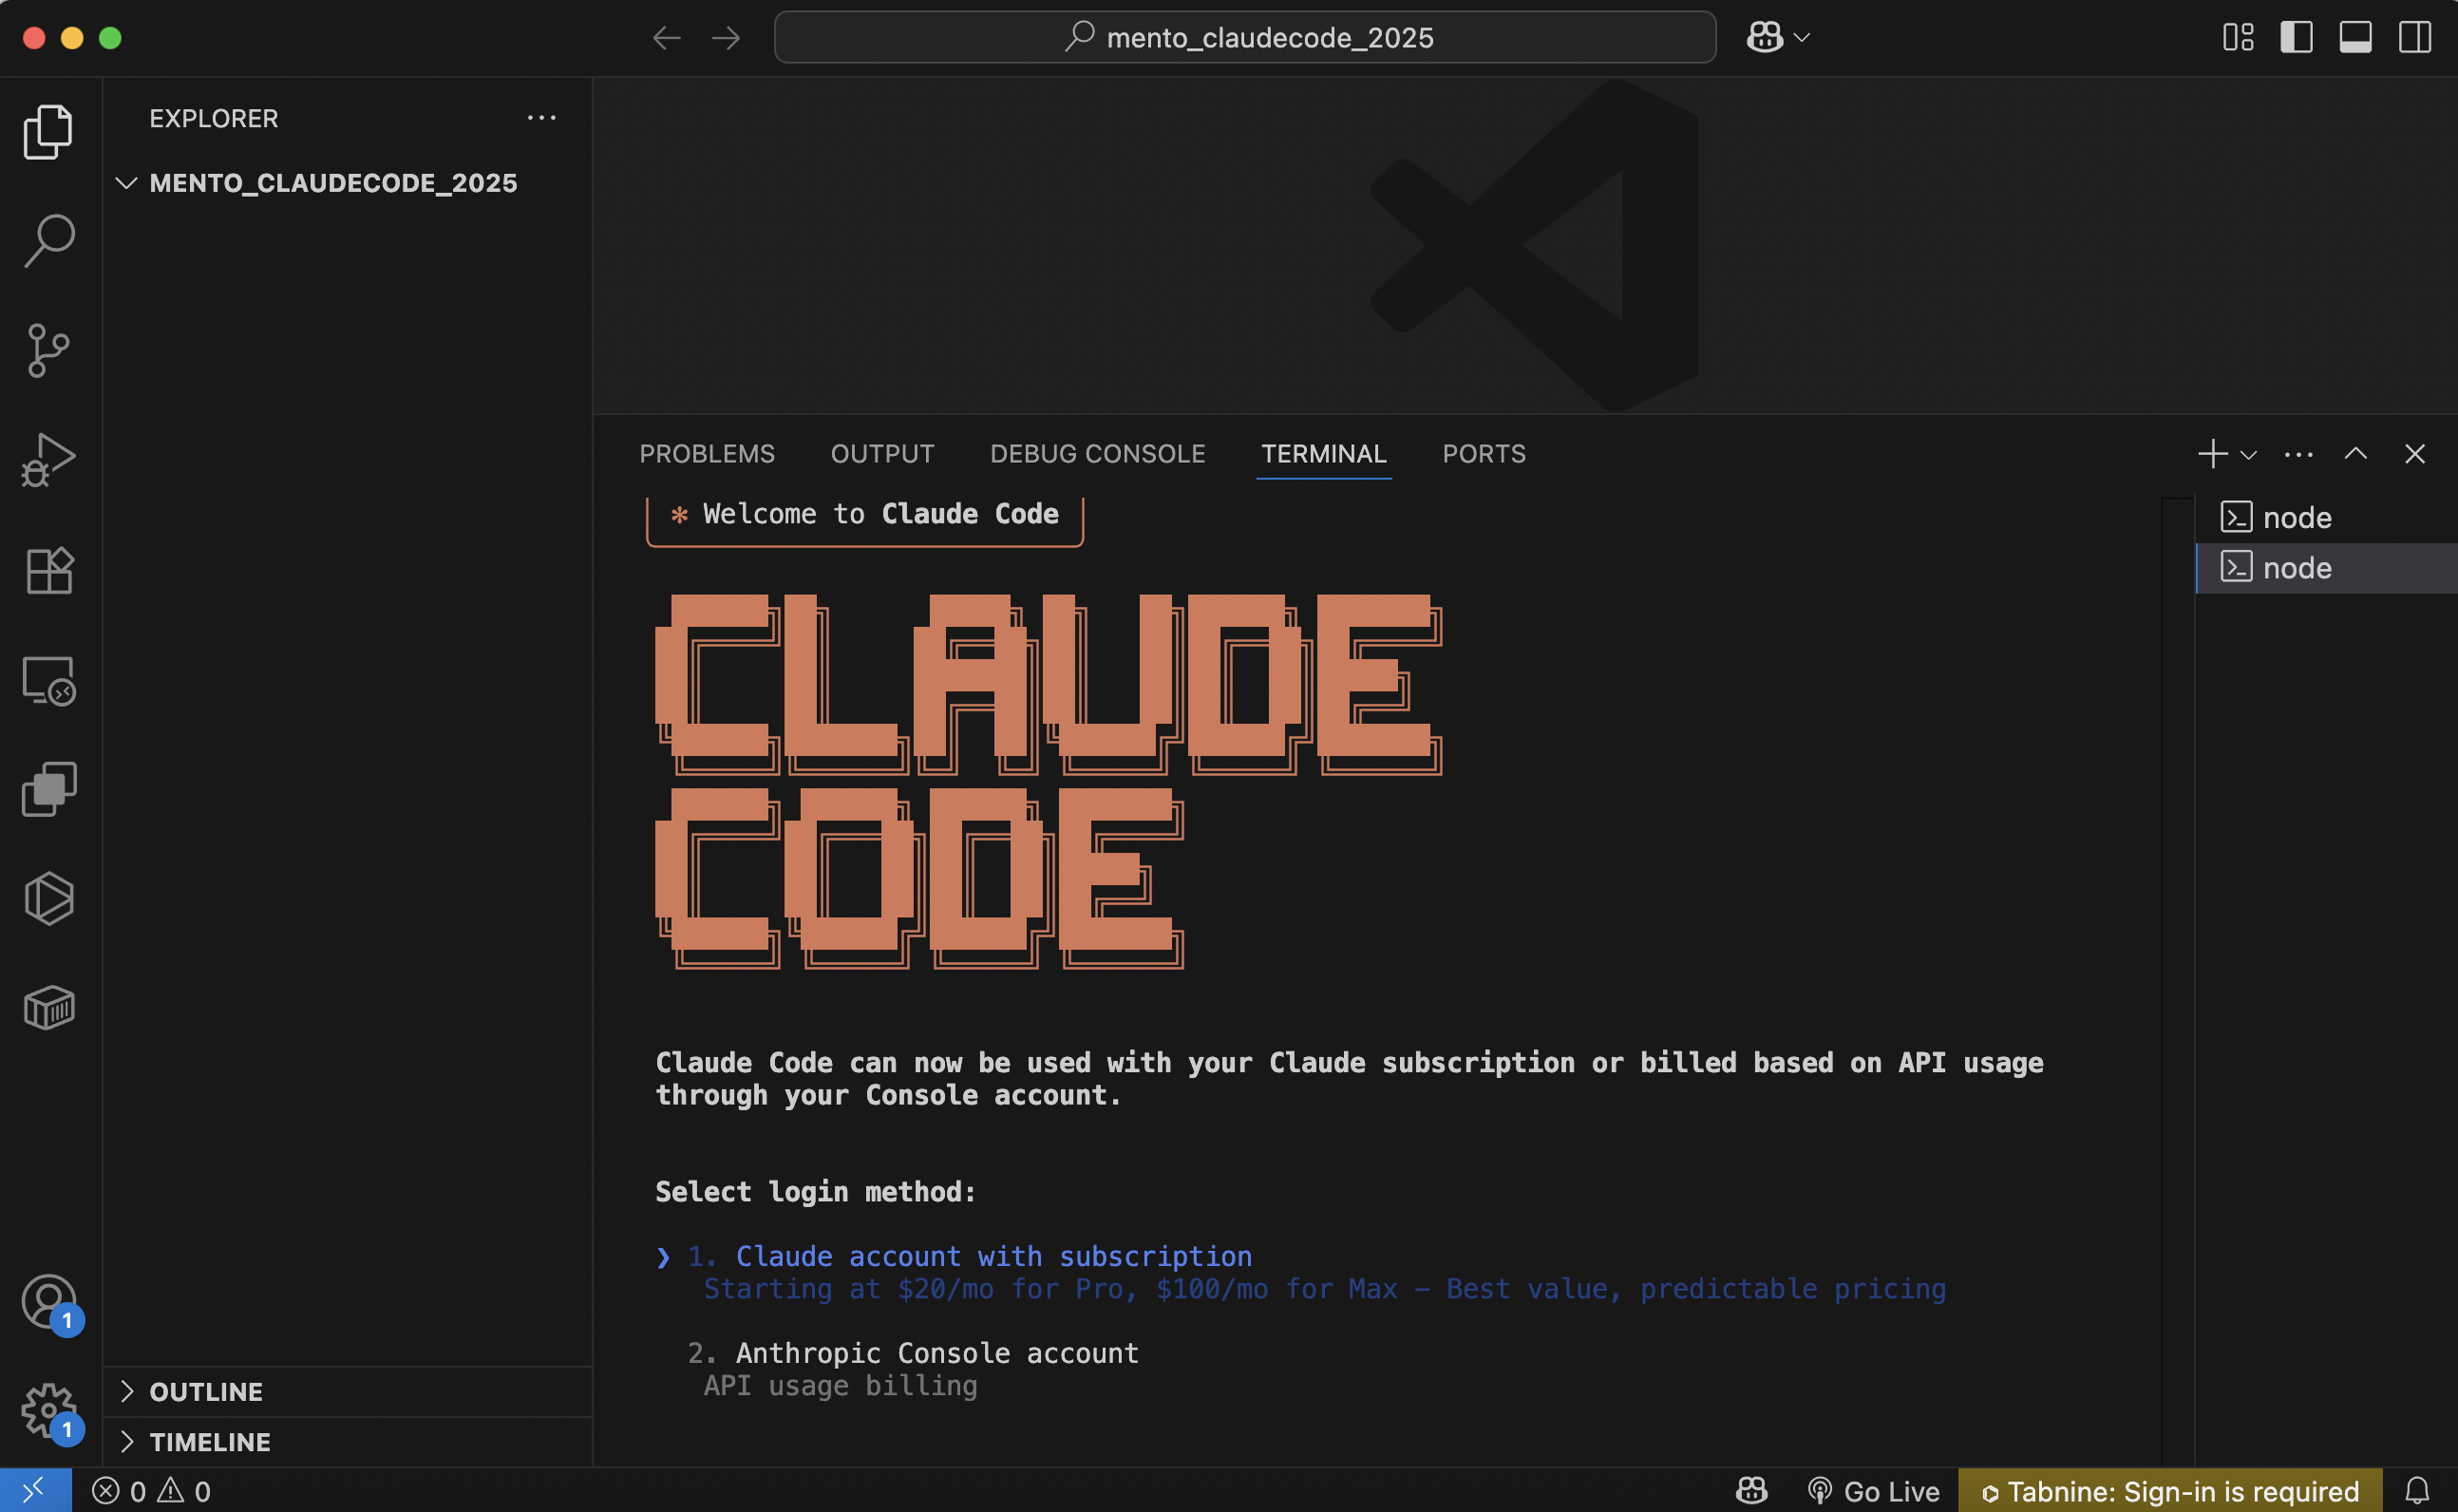Click the Go Live status bar button

pyautogui.click(x=1874, y=1491)
